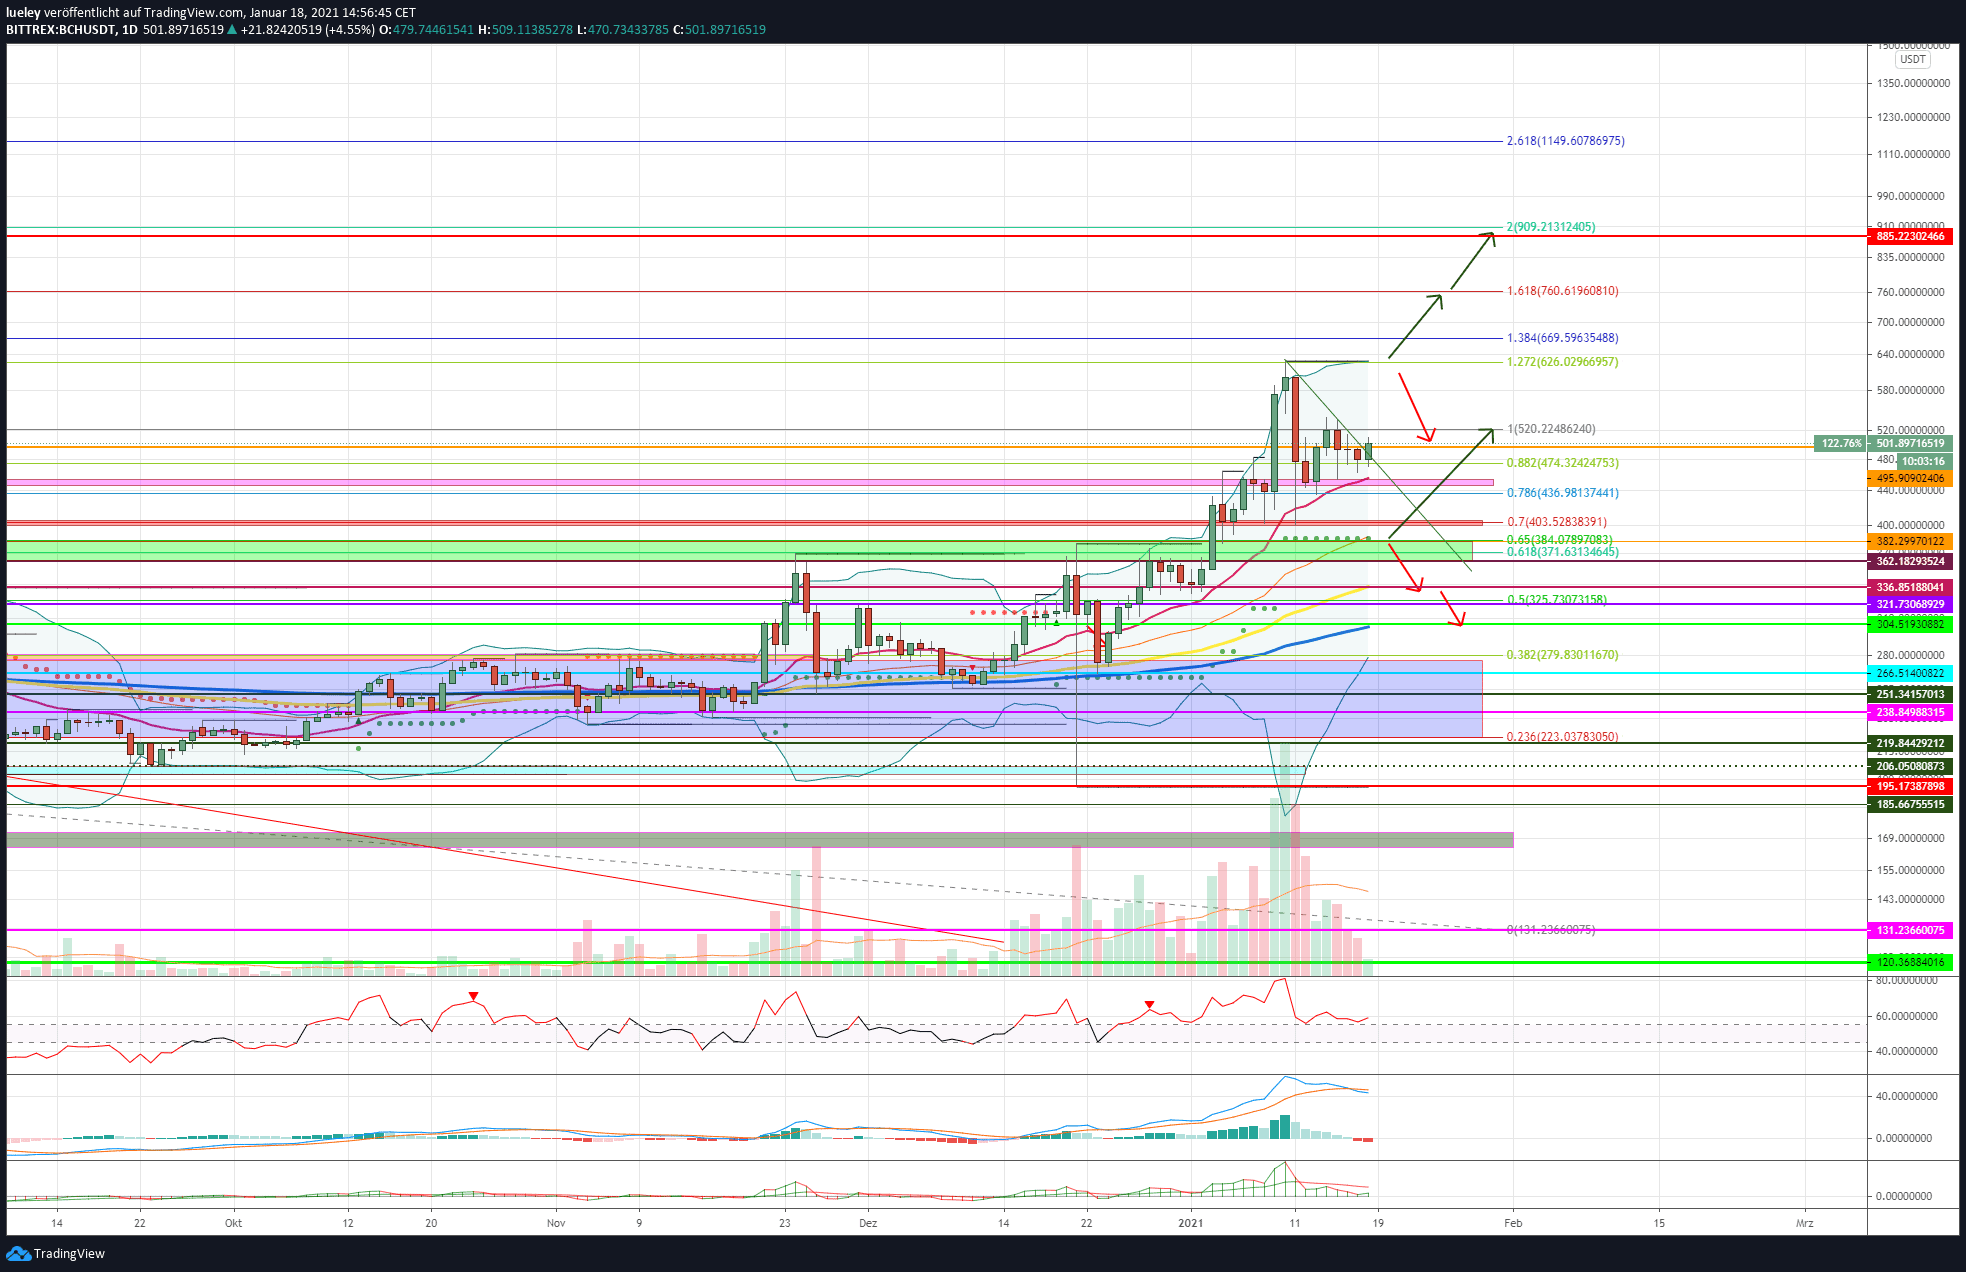Select the dark red 362.18293524 price label

1910,562
